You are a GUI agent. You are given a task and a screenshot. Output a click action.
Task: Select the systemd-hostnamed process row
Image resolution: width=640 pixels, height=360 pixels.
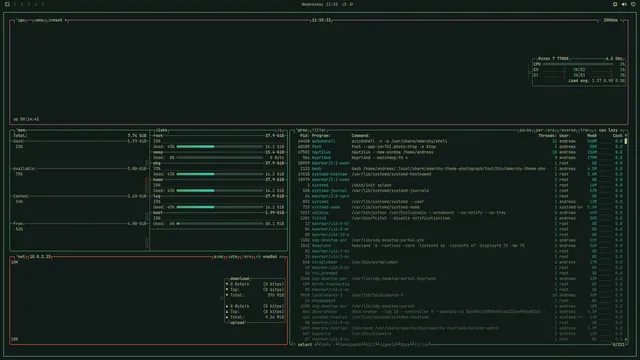click(x=460, y=174)
